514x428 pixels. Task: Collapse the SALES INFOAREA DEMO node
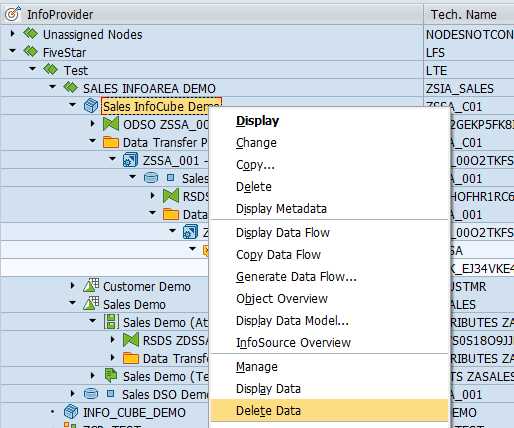point(52,87)
